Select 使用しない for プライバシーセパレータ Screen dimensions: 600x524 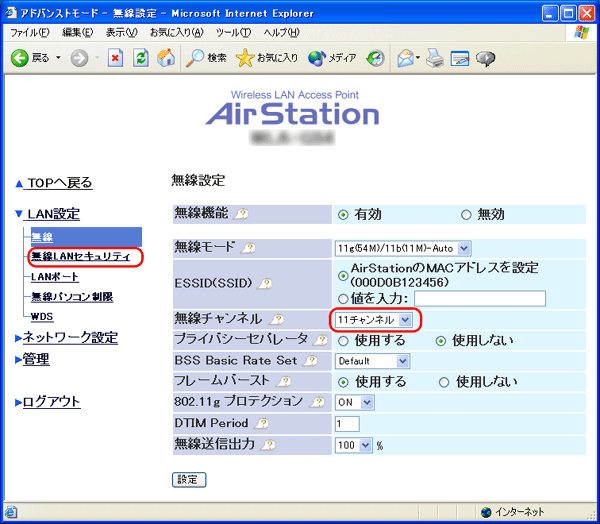[441, 341]
